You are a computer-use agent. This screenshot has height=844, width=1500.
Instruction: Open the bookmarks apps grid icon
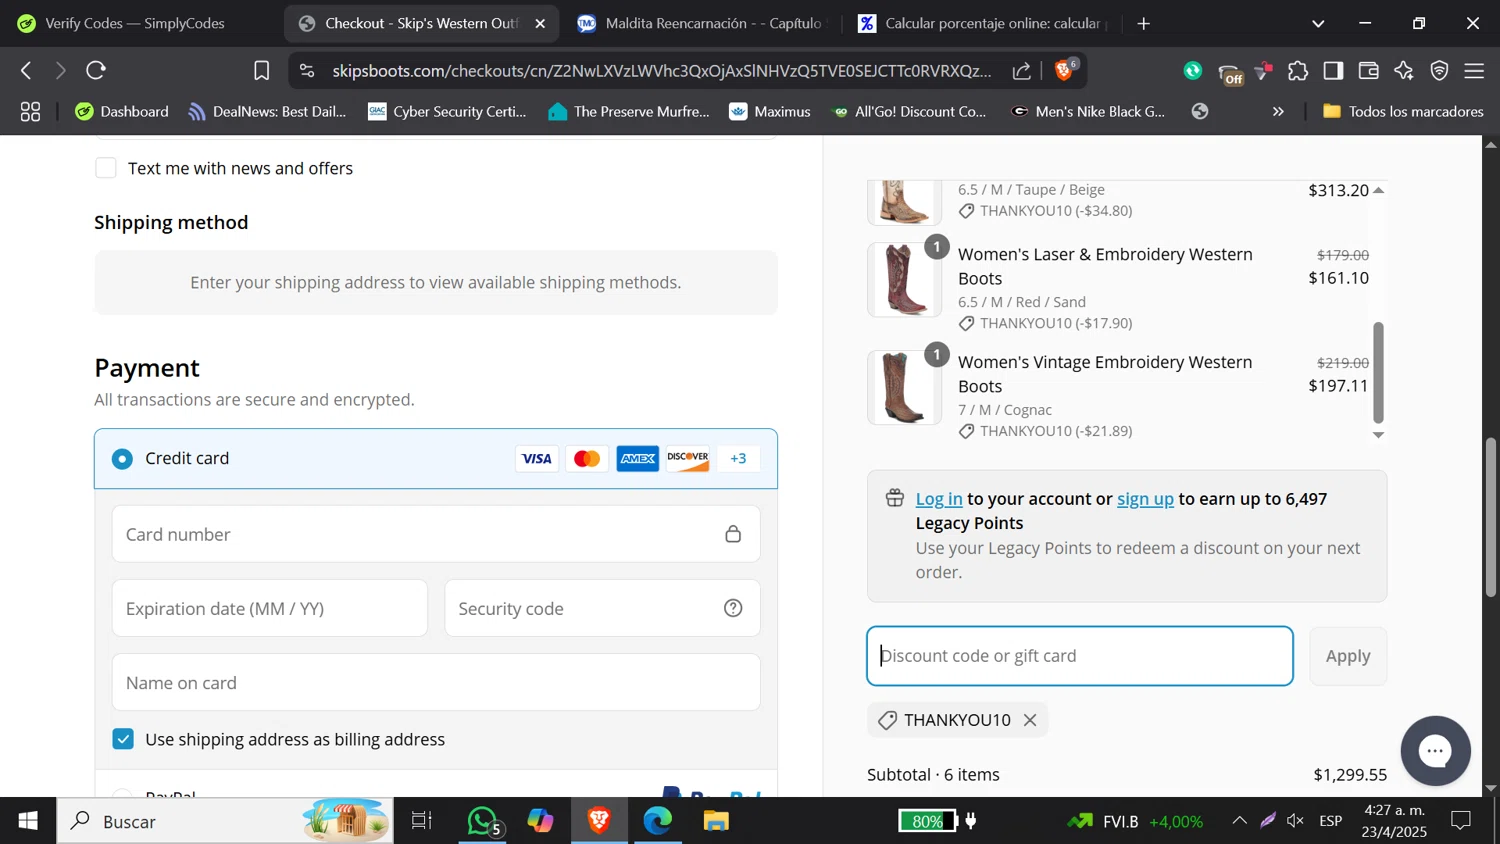tap(30, 111)
